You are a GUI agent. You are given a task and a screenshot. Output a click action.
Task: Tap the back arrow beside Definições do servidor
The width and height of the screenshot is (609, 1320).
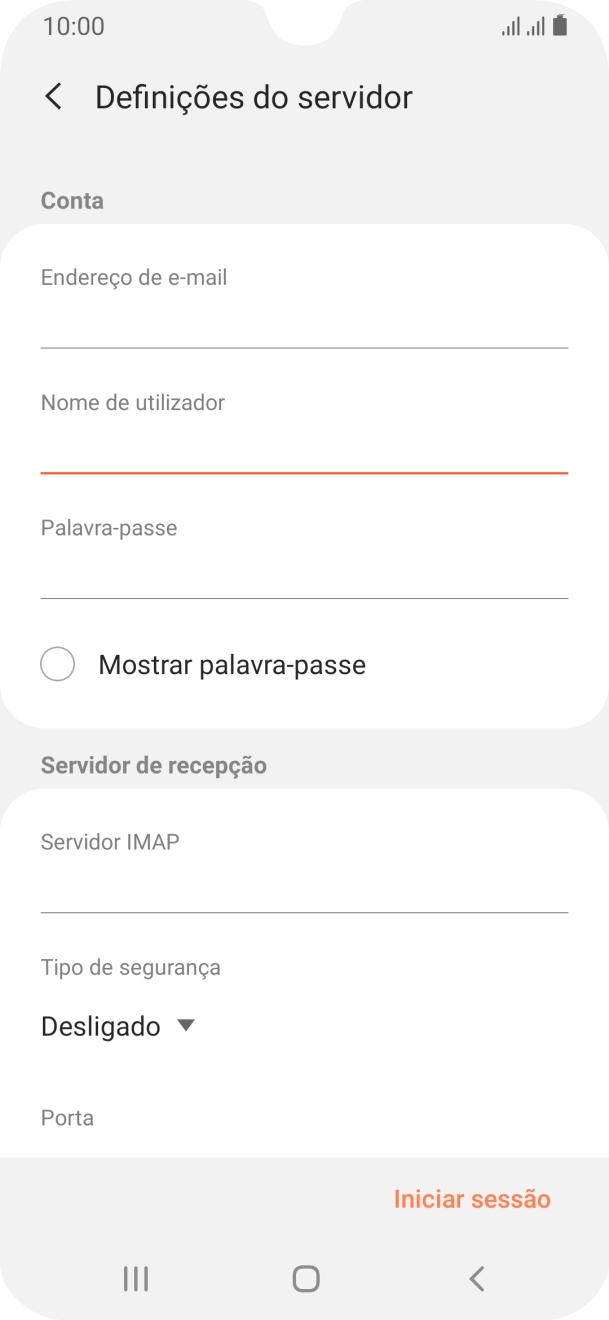point(54,97)
